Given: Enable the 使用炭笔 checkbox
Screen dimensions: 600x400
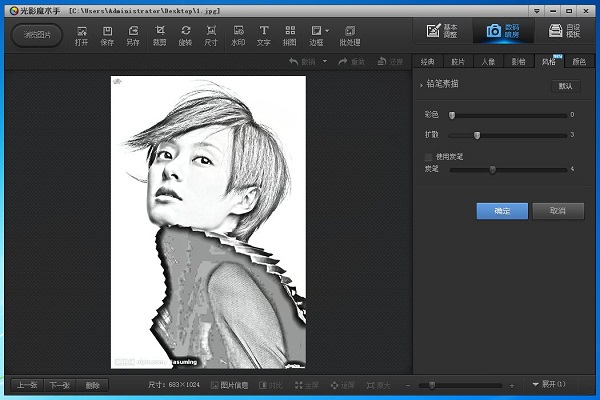Looking at the screenshot, I should click(x=429, y=157).
